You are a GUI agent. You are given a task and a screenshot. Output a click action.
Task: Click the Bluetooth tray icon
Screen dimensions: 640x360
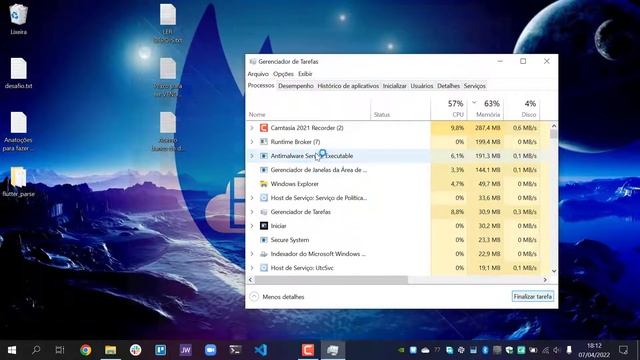(x=485, y=350)
